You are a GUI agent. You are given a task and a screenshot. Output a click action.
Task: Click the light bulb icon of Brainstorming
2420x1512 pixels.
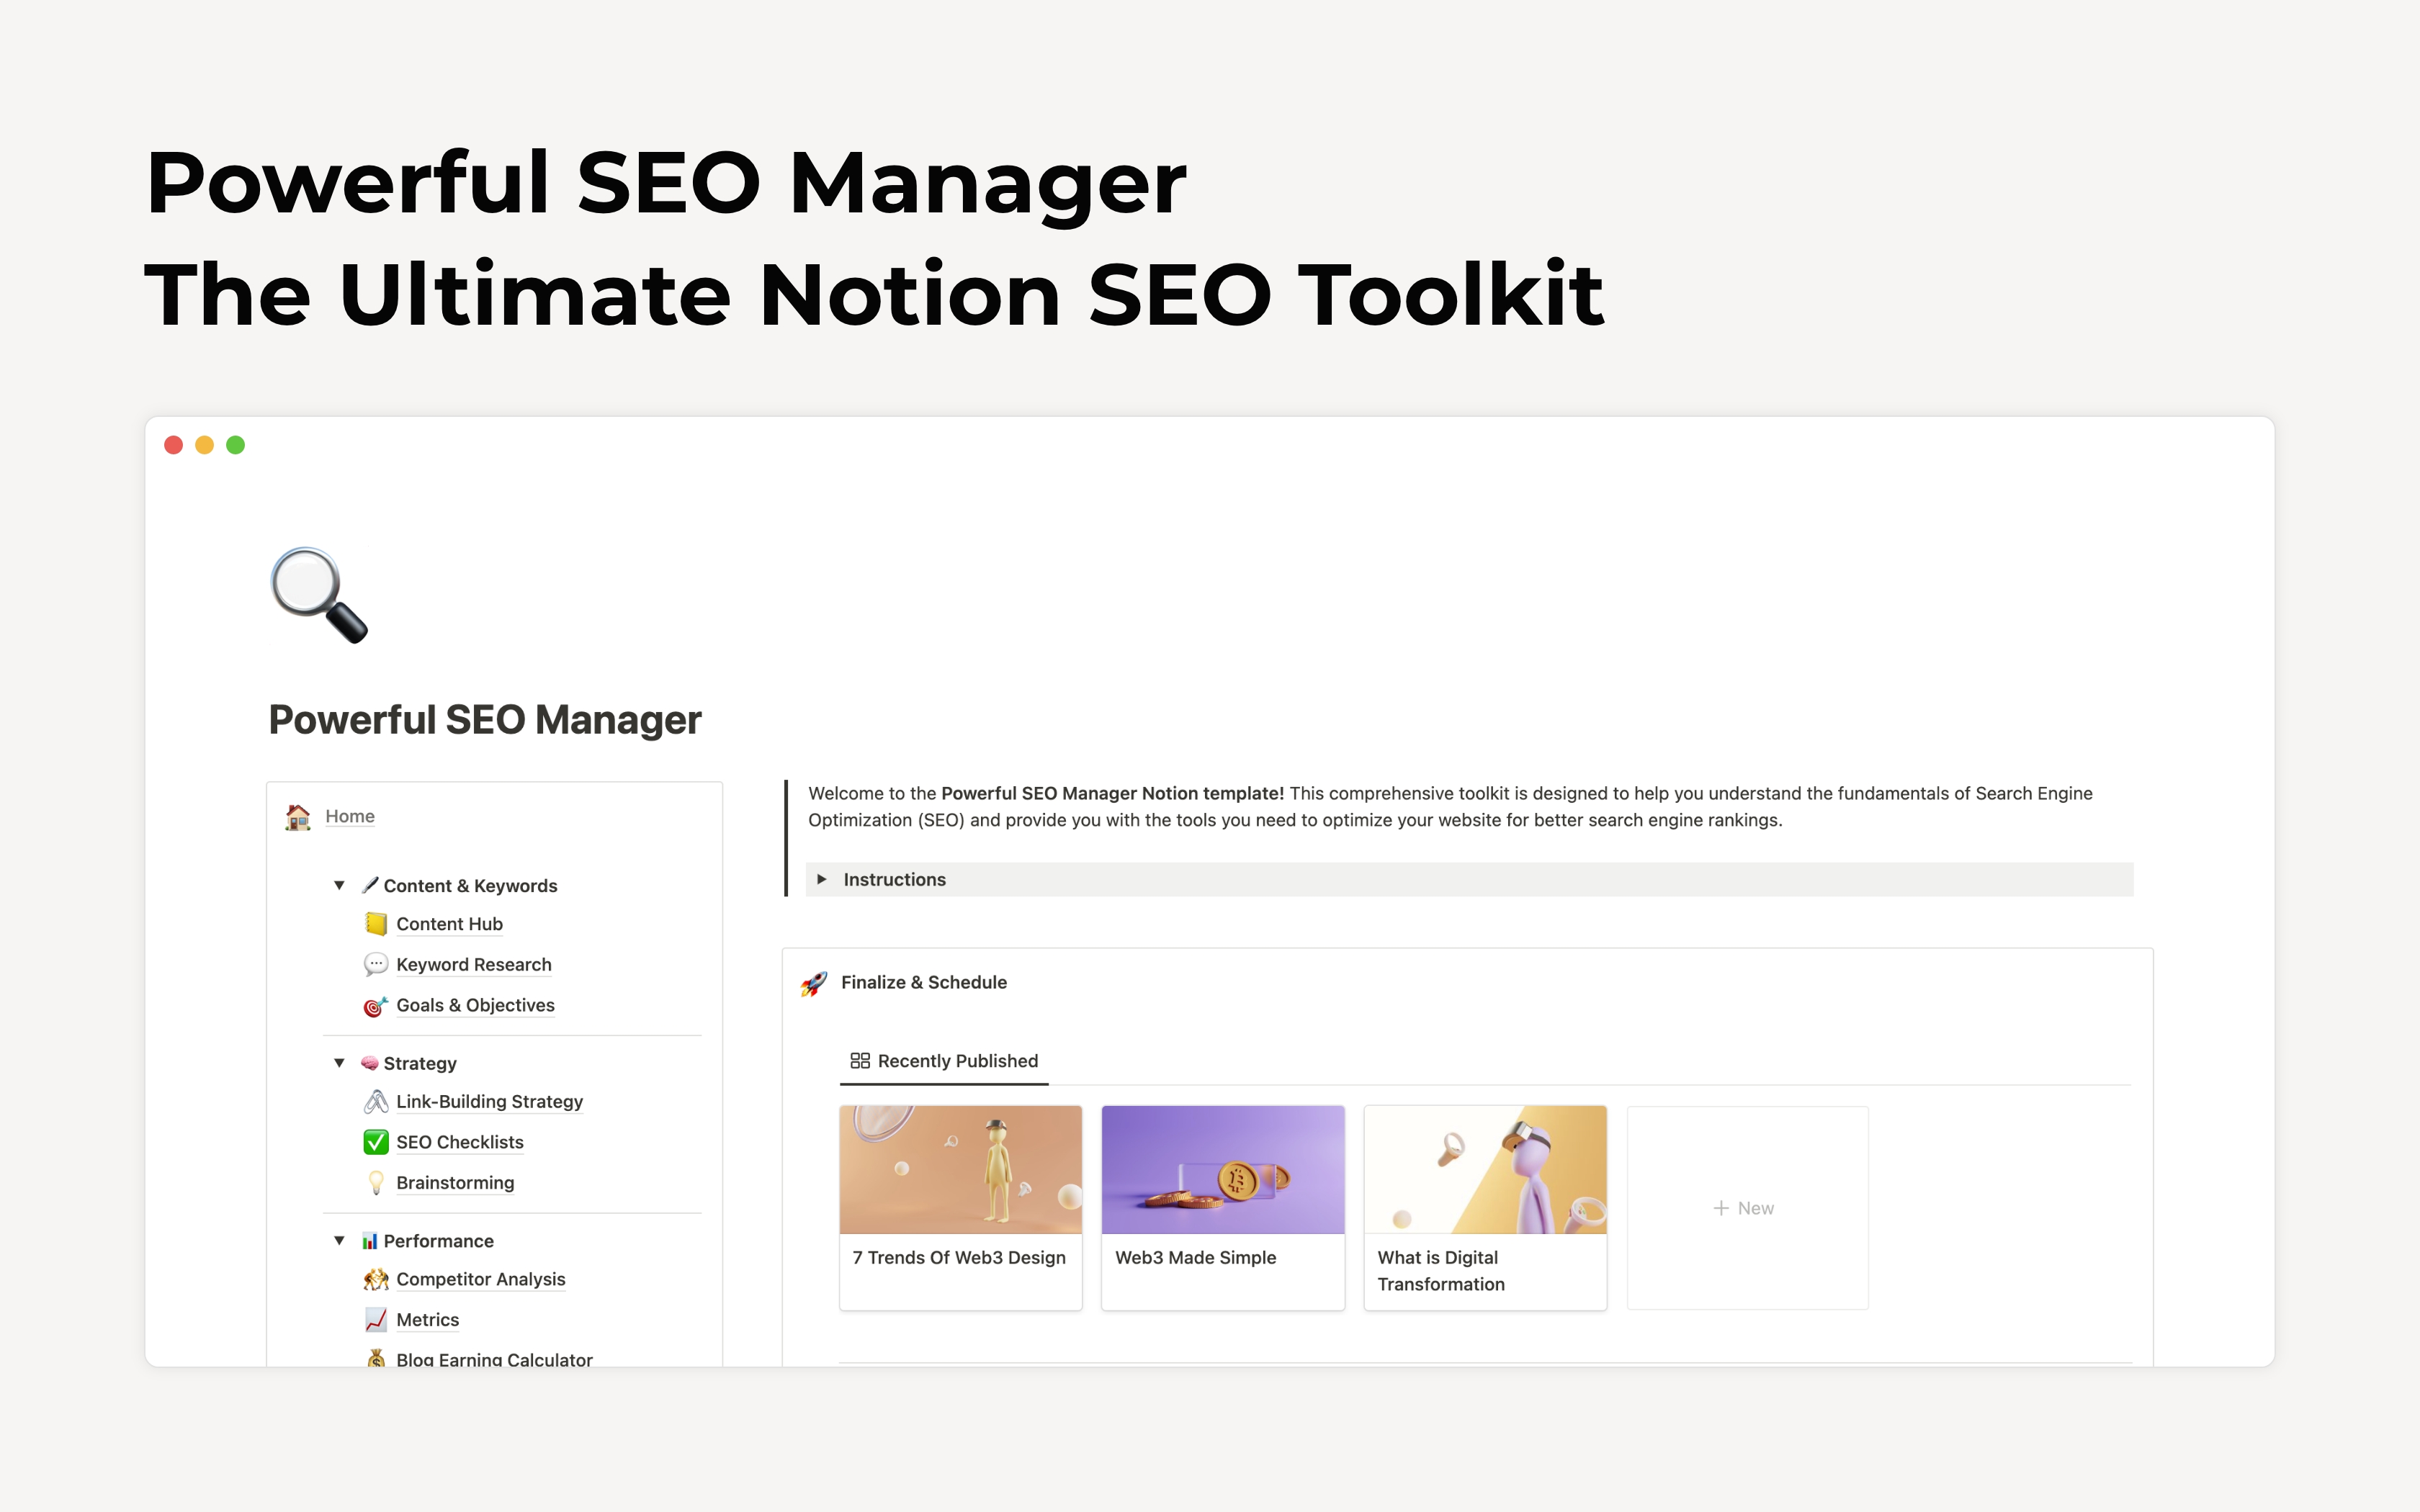[376, 1183]
